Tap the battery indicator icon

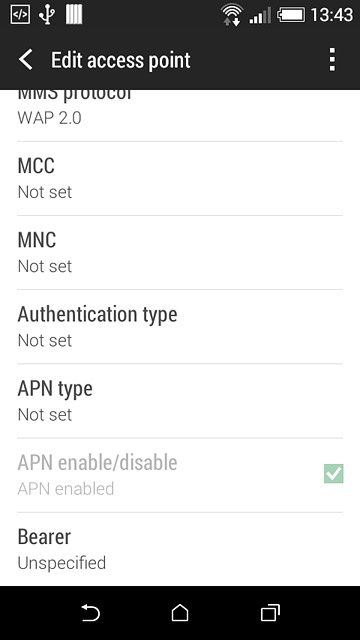pos(291,16)
